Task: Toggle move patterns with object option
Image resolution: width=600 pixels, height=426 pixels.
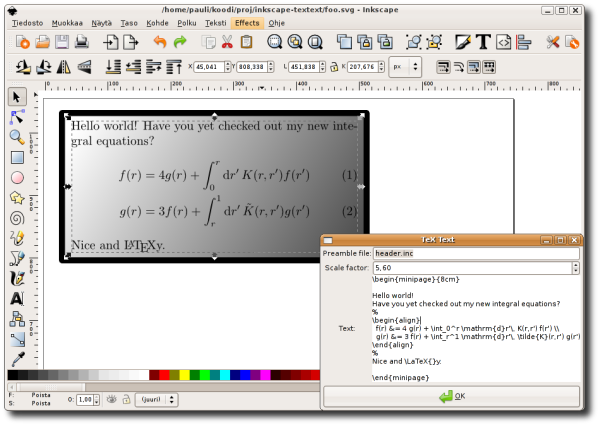Action: pyautogui.click(x=489, y=67)
